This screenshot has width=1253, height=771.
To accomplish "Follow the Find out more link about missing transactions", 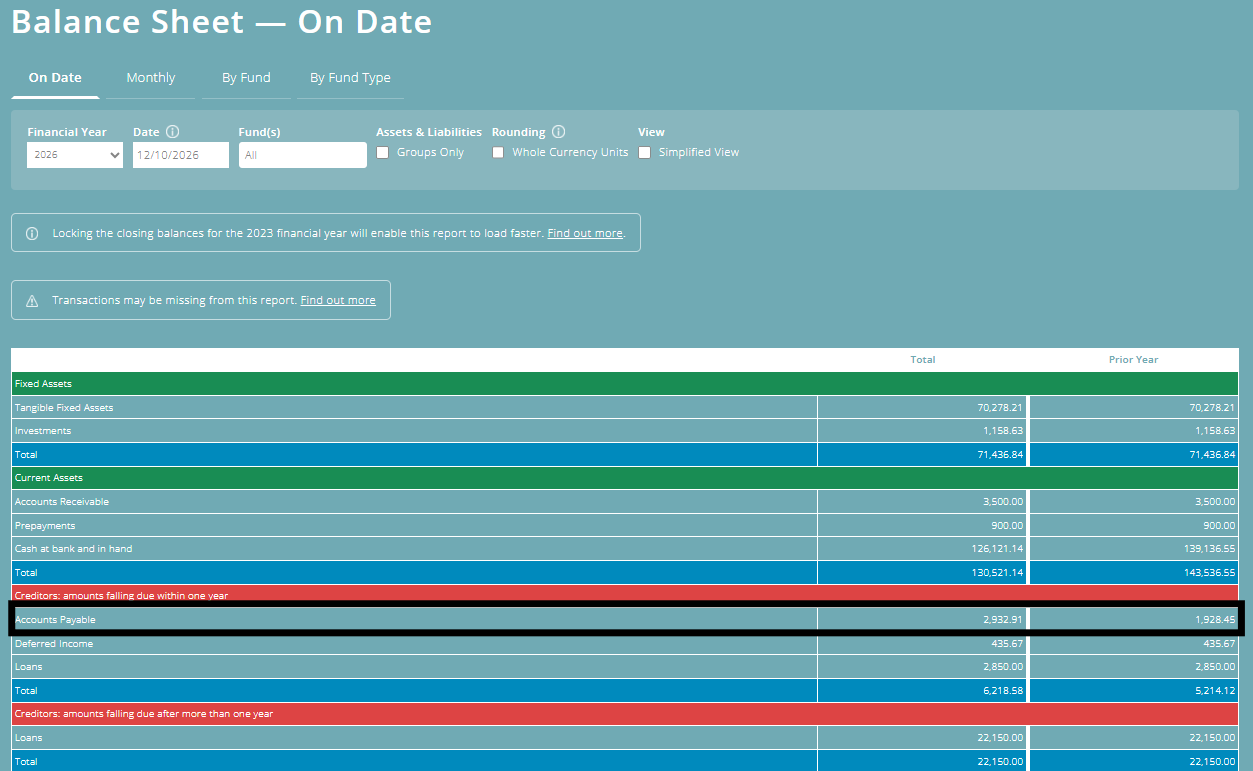I will 338,300.
